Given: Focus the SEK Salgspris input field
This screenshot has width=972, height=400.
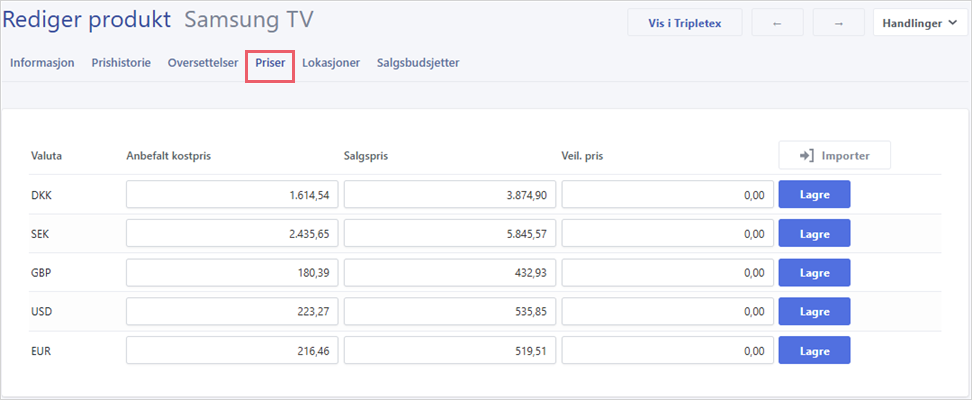Looking at the screenshot, I should (449, 233).
